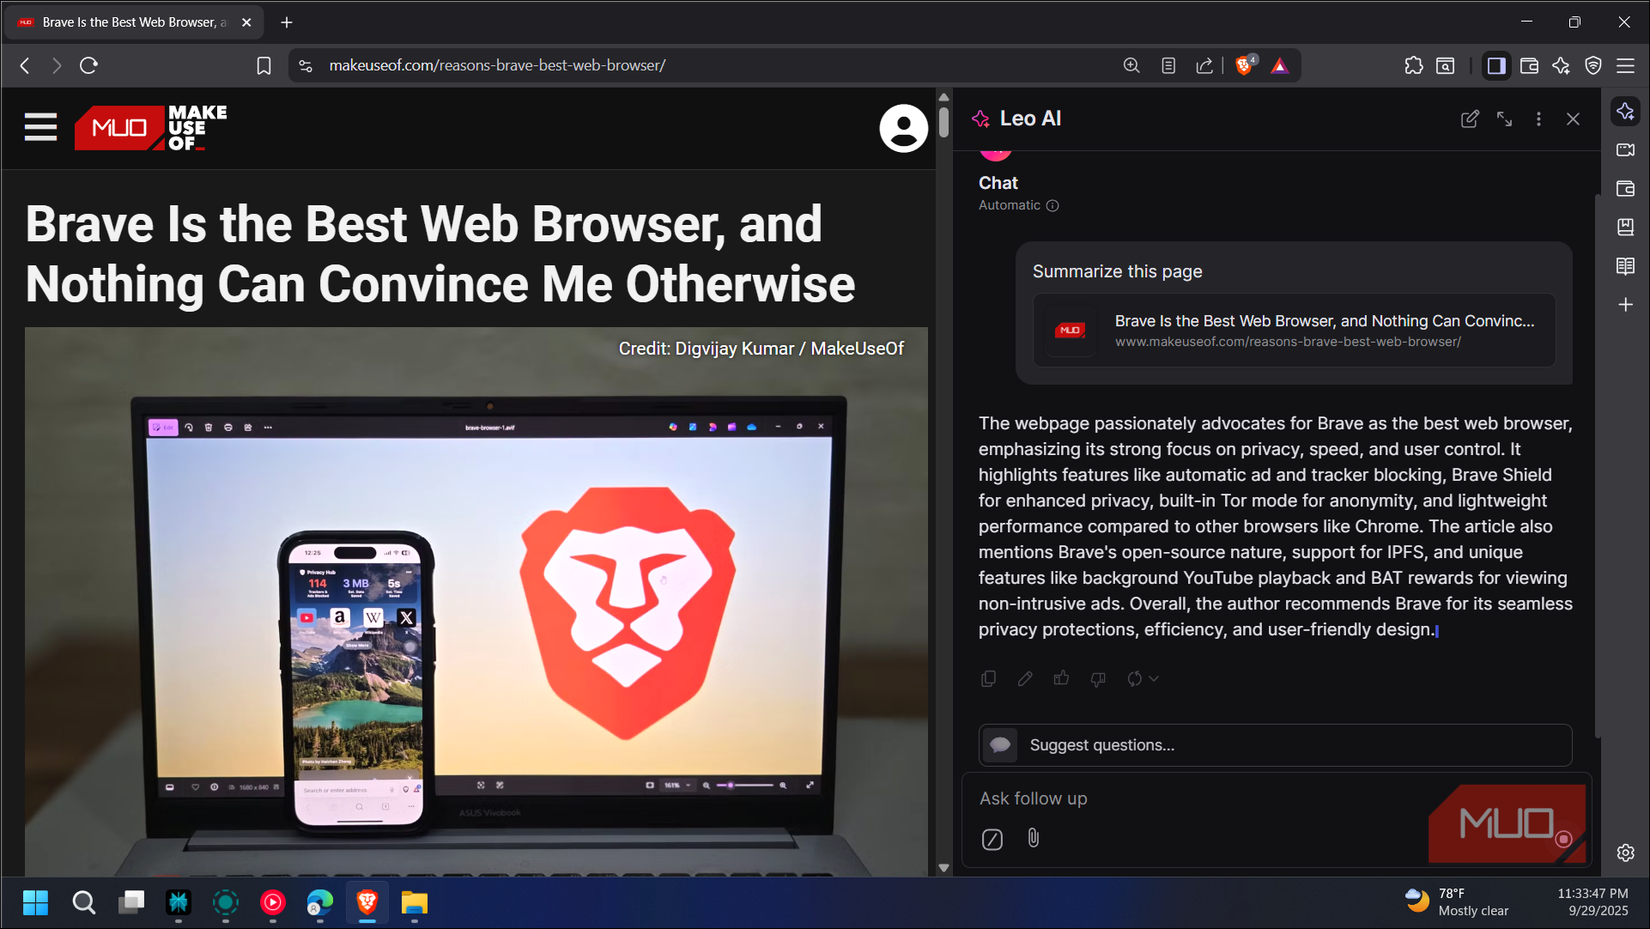Open the Extensions puzzle icon

[x=1414, y=65]
